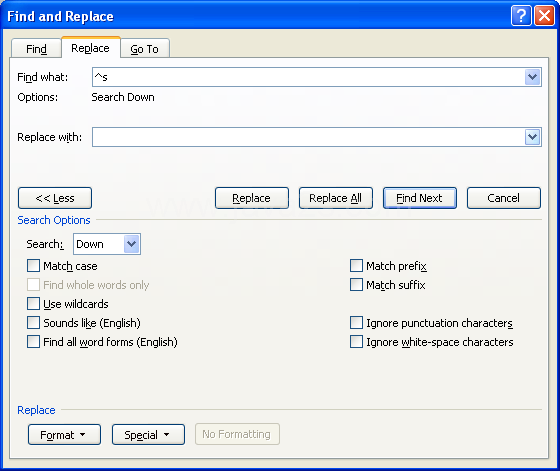This screenshot has width=560, height=471.
Task: Expand the Replace with dropdown arrow
Action: (532, 137)
